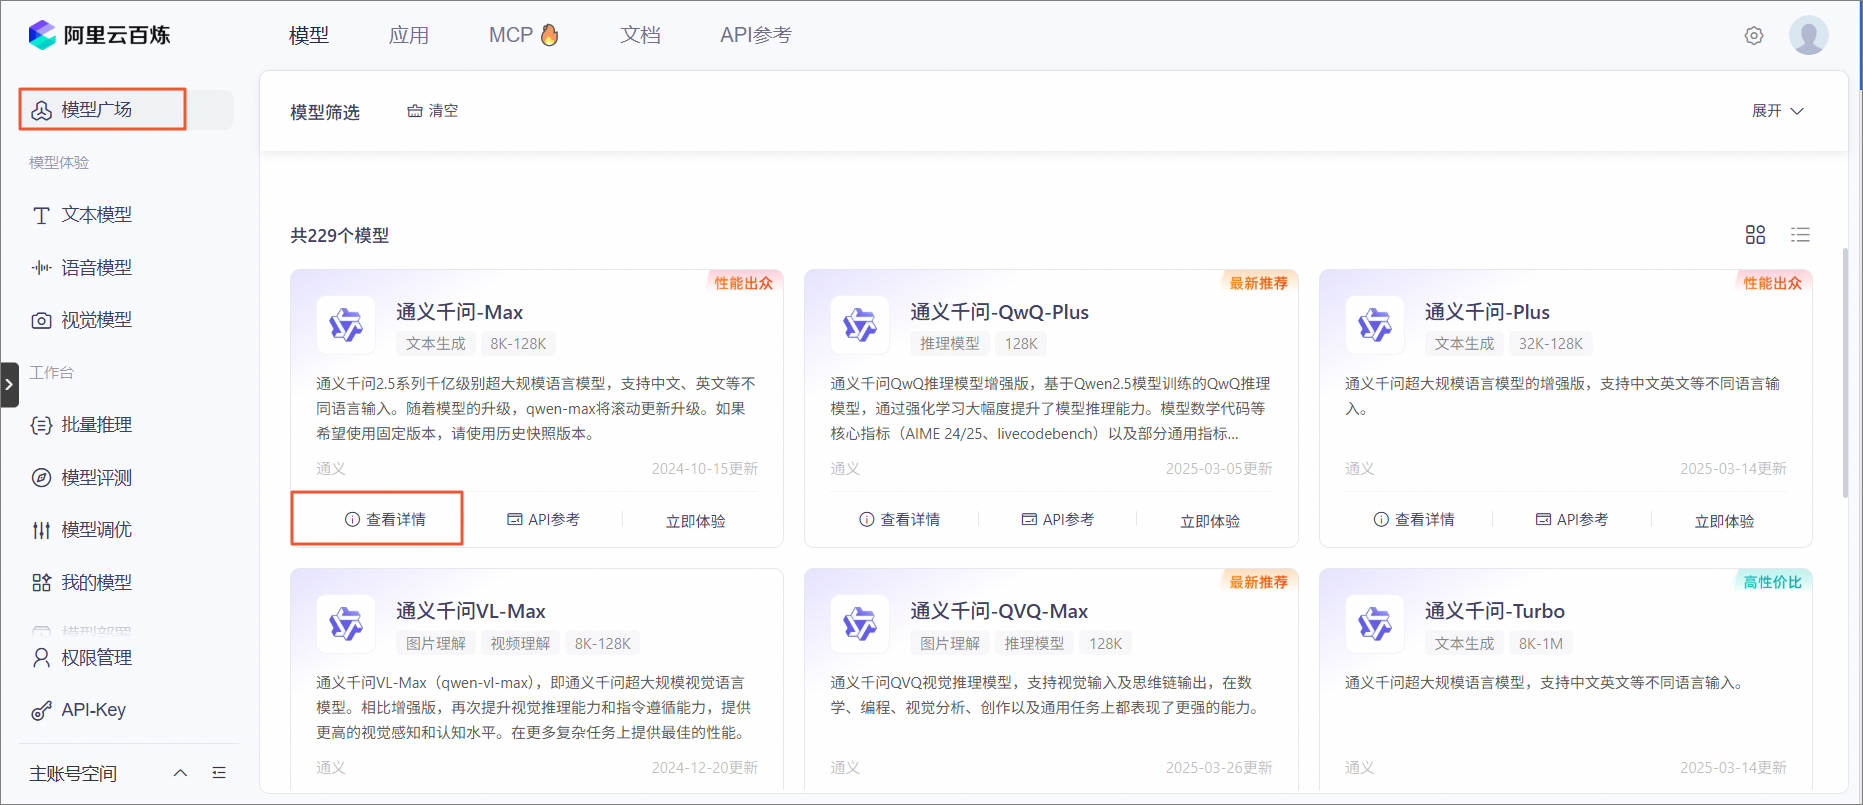1863x805 pixels.
Task: Select the API参考 top tab
Action: [x=756, y=35]
